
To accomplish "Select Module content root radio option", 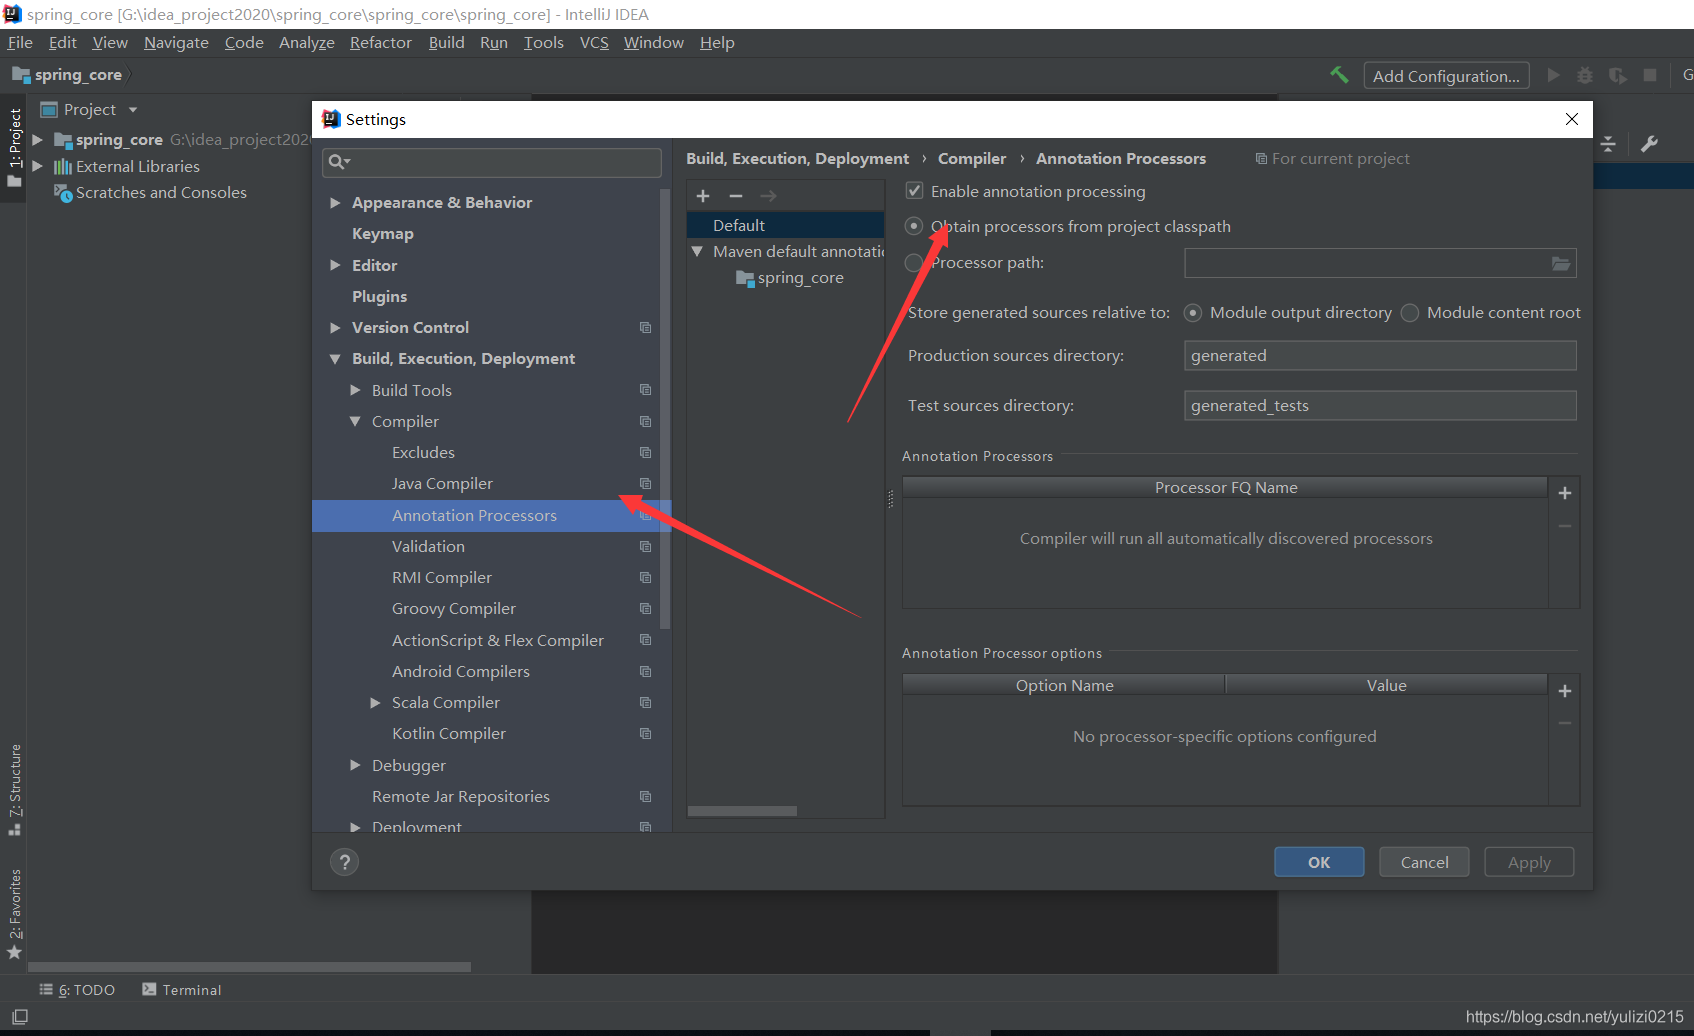I will (1410, 313).
